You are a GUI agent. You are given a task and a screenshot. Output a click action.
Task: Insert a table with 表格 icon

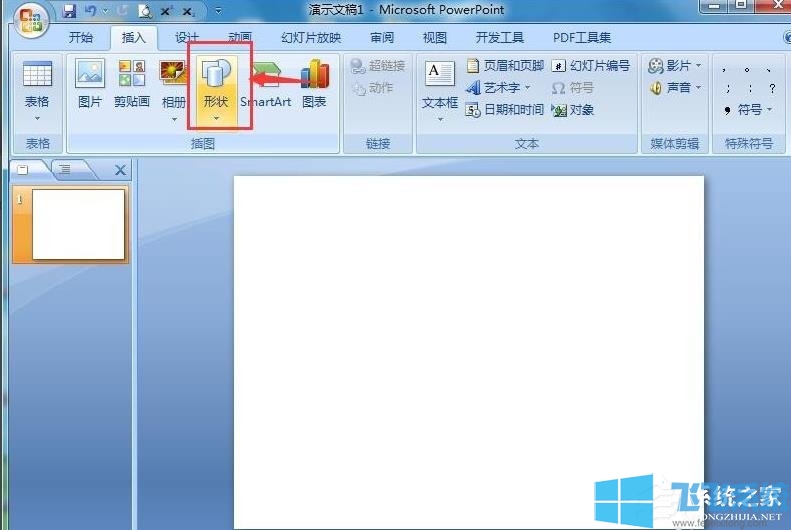coord(37,84)
